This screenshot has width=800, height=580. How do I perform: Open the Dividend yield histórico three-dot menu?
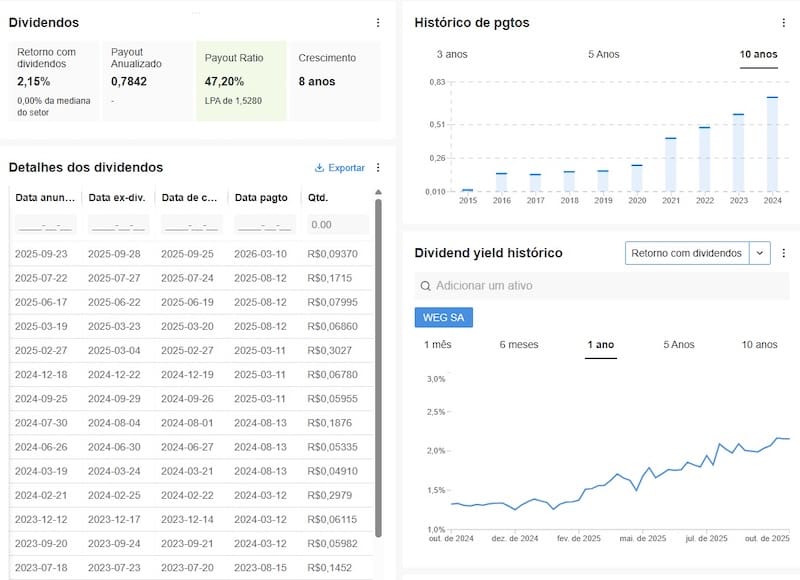(783, 253)
